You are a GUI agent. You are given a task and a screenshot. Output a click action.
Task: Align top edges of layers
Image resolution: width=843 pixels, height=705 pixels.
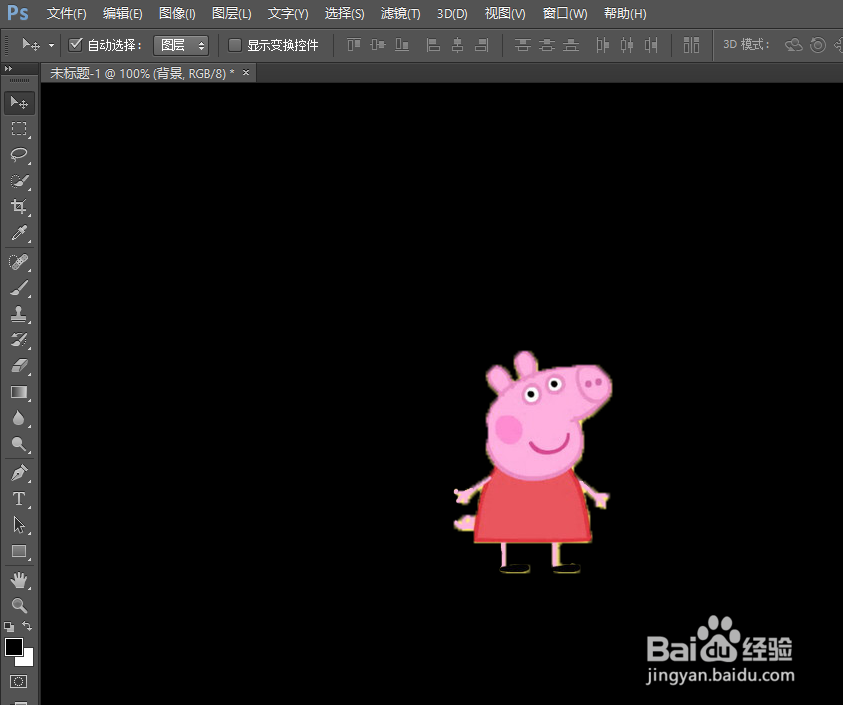tap(354, 45)
